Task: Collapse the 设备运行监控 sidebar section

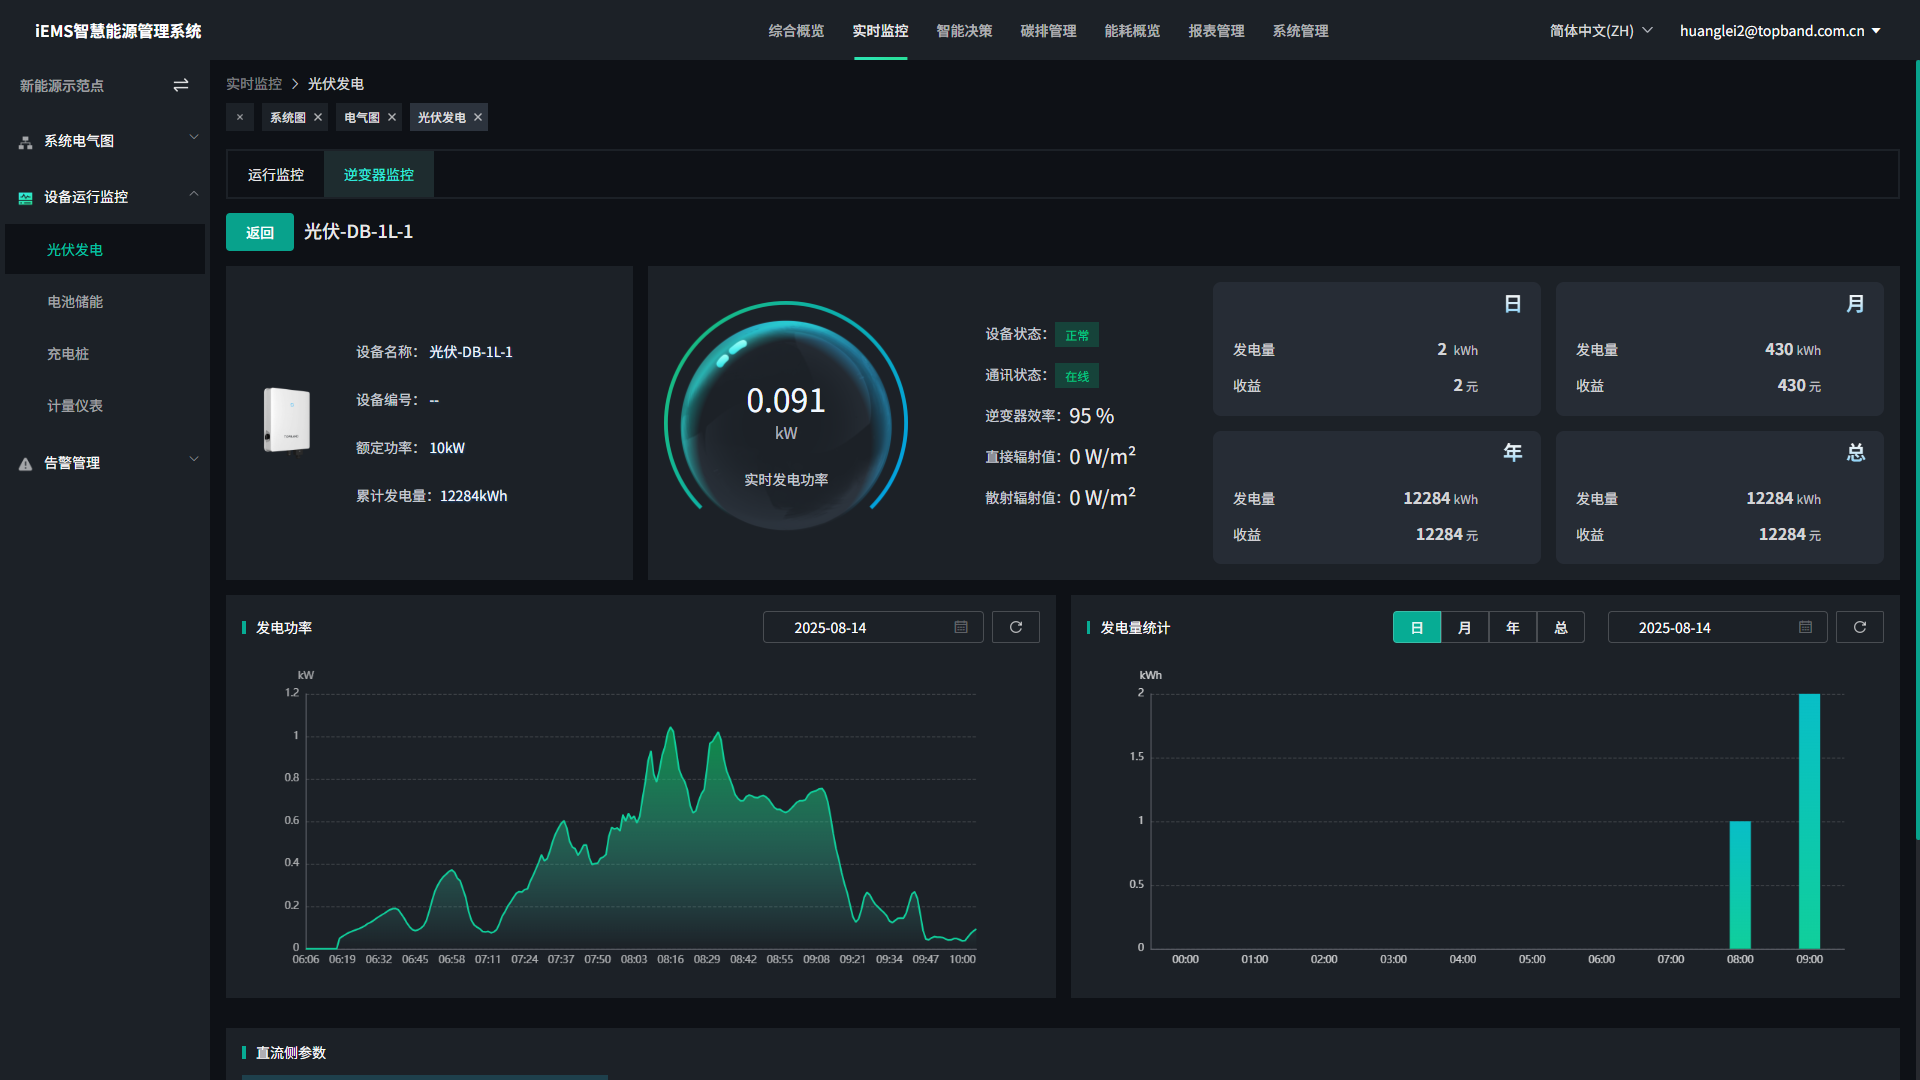Action: (193, 193)
